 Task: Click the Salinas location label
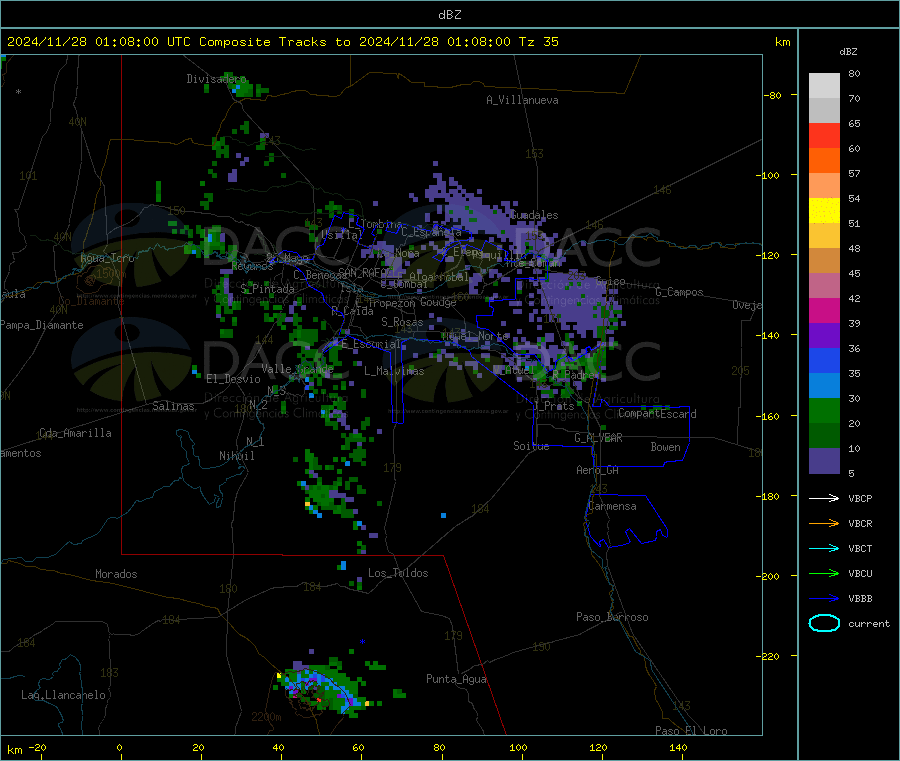(x=173, y=406)
